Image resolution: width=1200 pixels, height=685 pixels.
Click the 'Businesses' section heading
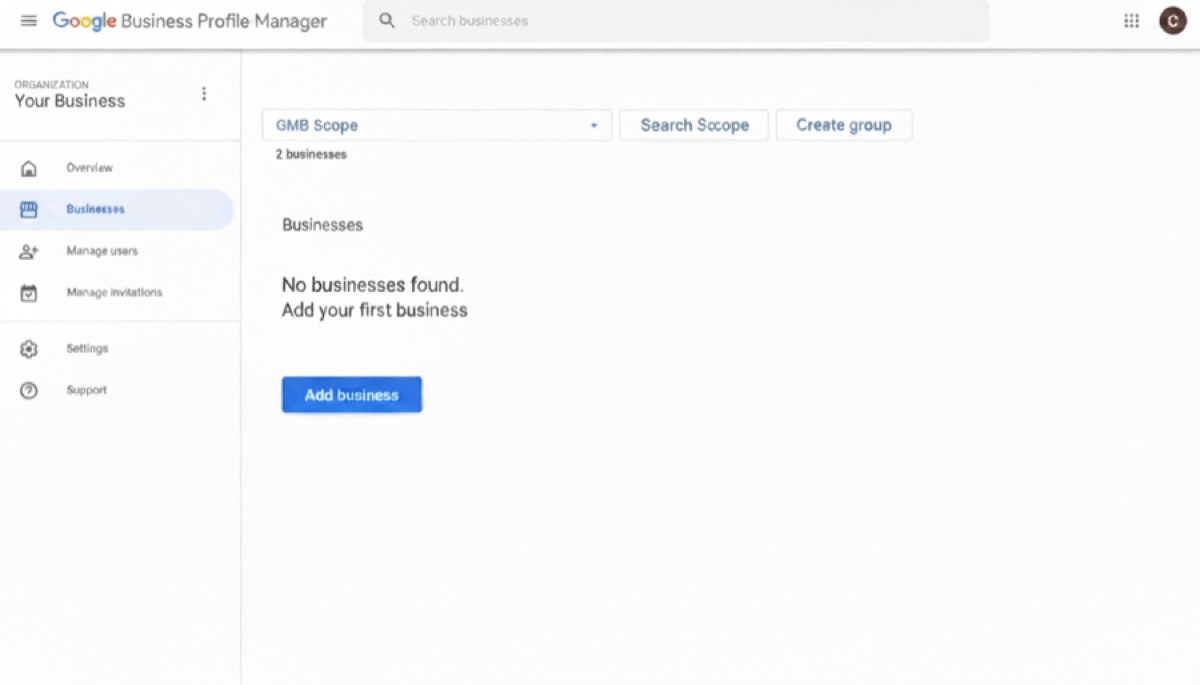[322, 225]
